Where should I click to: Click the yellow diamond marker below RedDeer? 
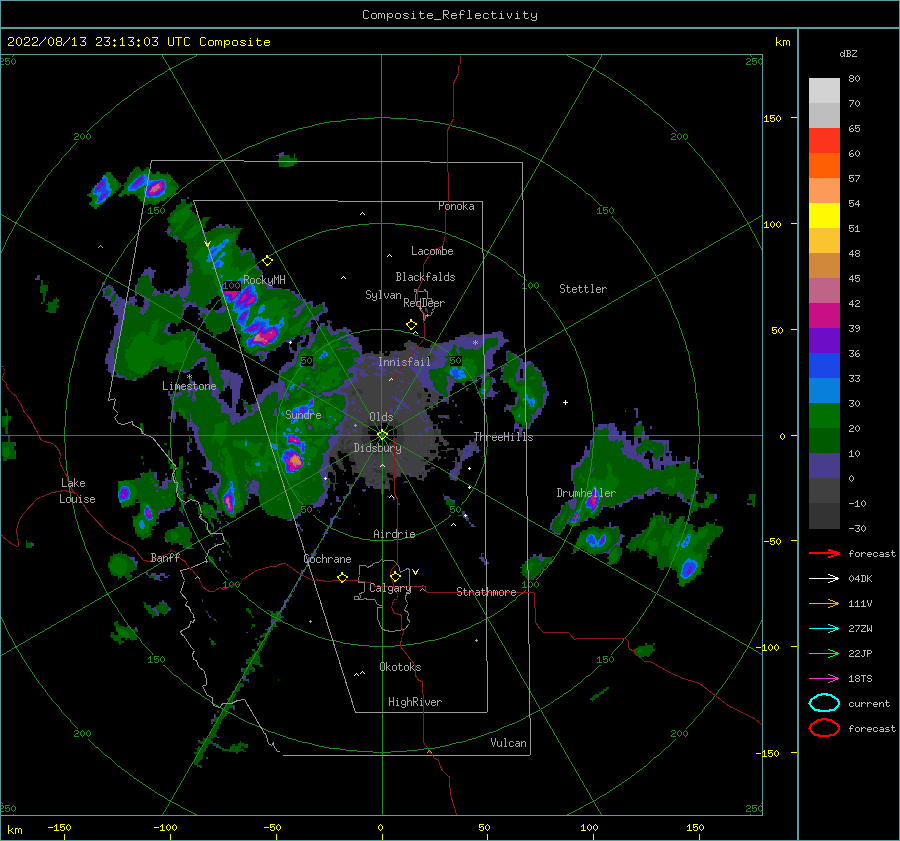click(412, 325)
